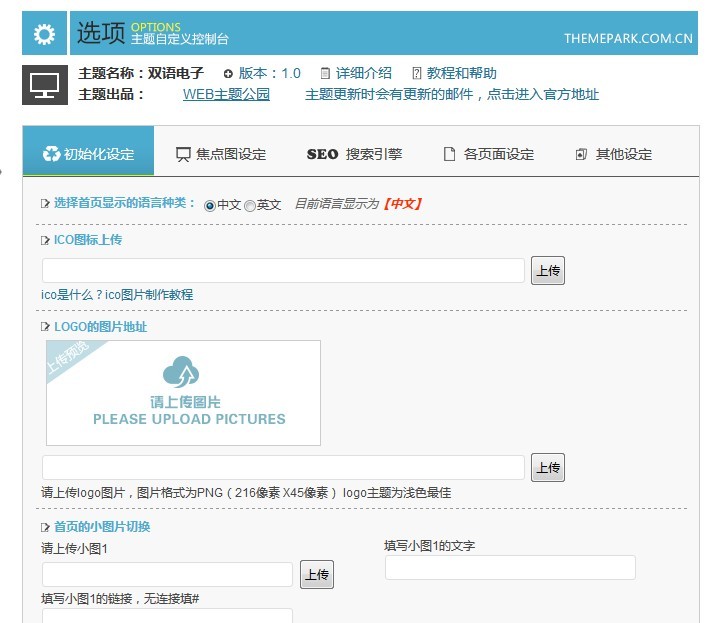This screenshot has width=709, height=623.
Task: Open the 焦点图设定 tab
Action: [x=221, y=154]
